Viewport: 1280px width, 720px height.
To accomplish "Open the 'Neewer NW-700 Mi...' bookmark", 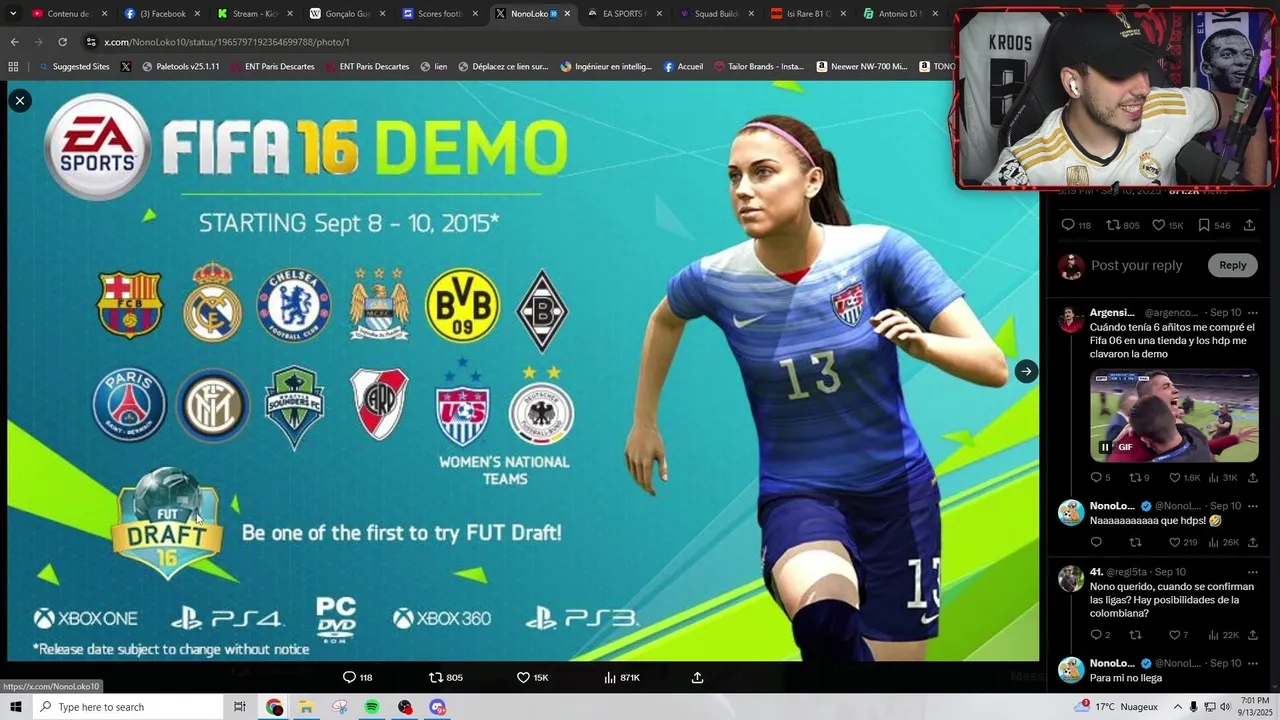I will pos(862,67).
